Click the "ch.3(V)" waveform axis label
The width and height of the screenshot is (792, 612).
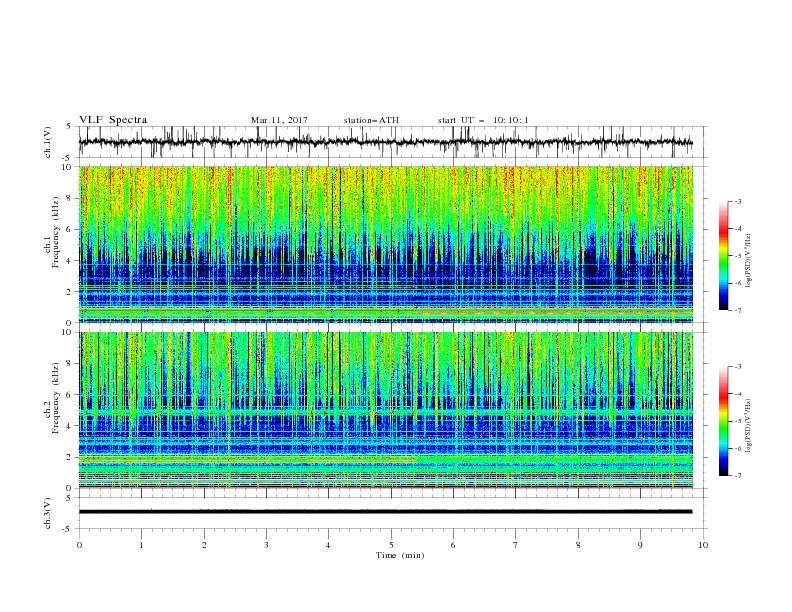(x=48, y=513)
